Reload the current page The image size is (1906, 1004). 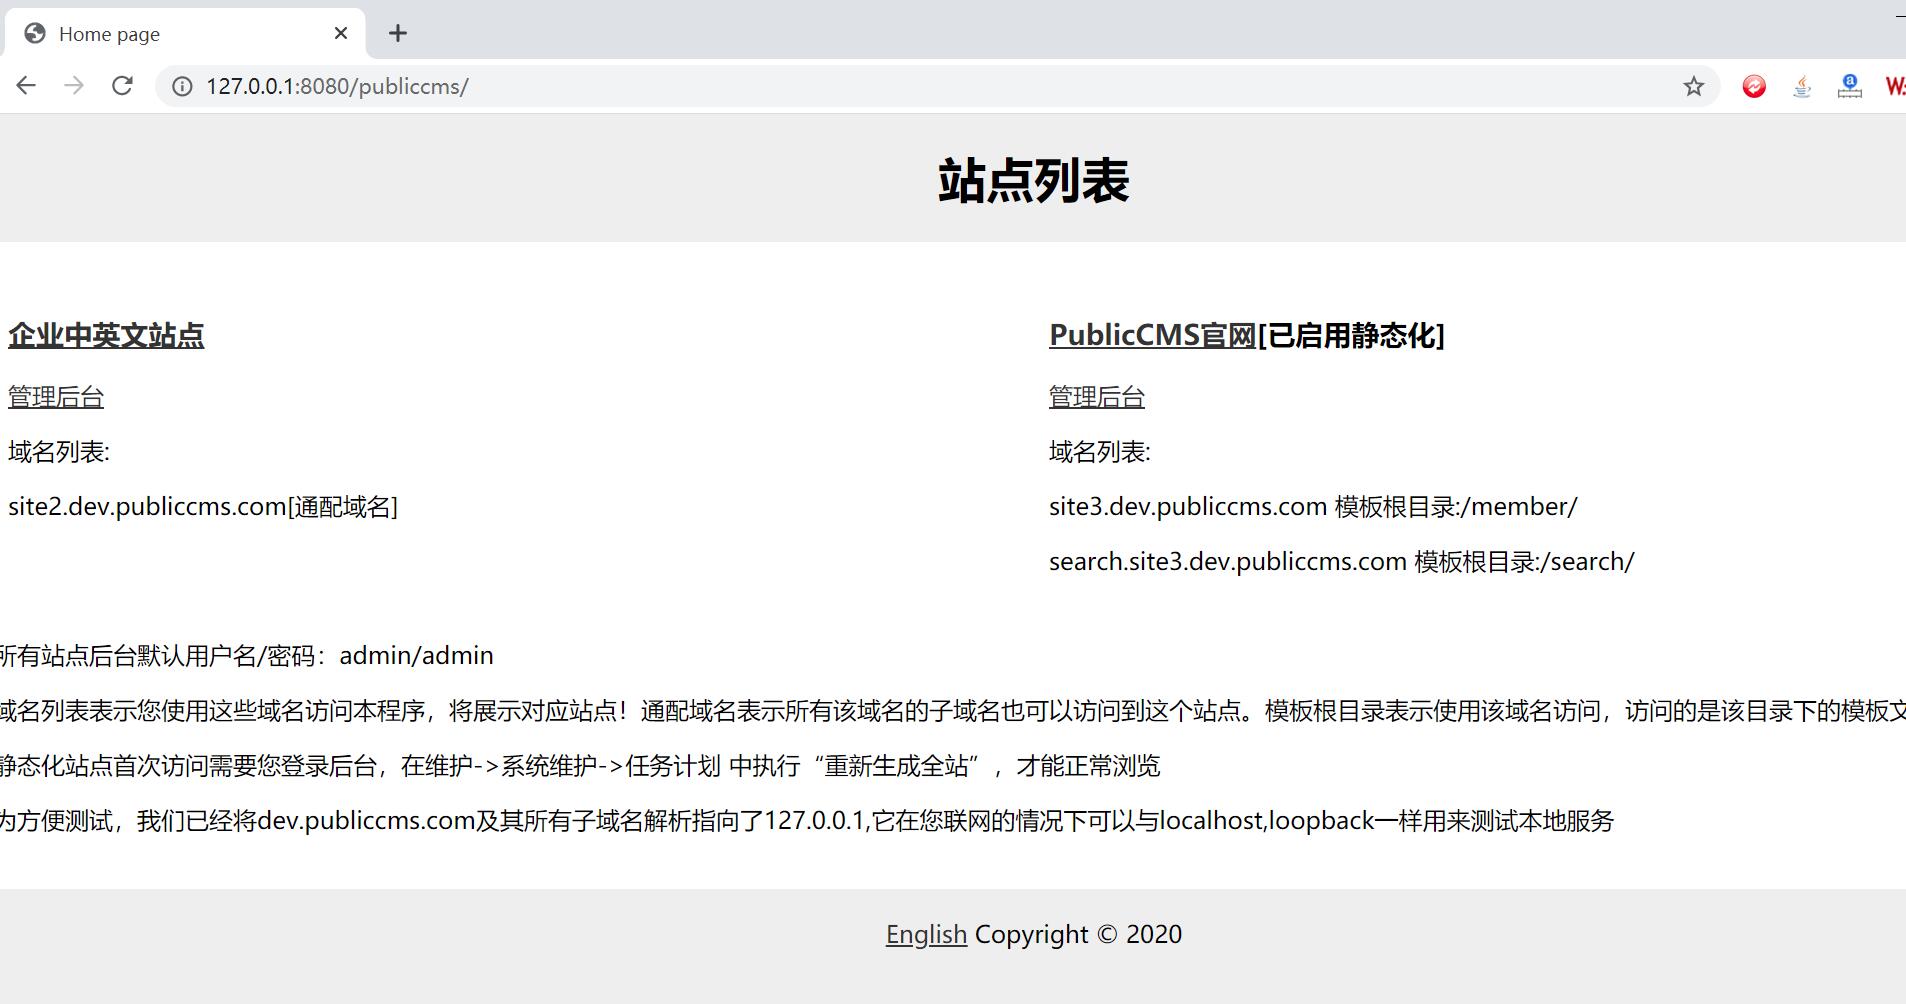pos(122,86)
